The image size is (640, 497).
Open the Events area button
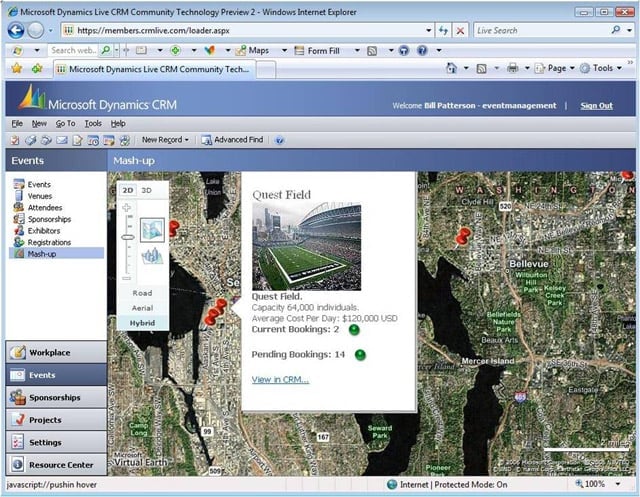pyautogui.click(x=56, y=375)
